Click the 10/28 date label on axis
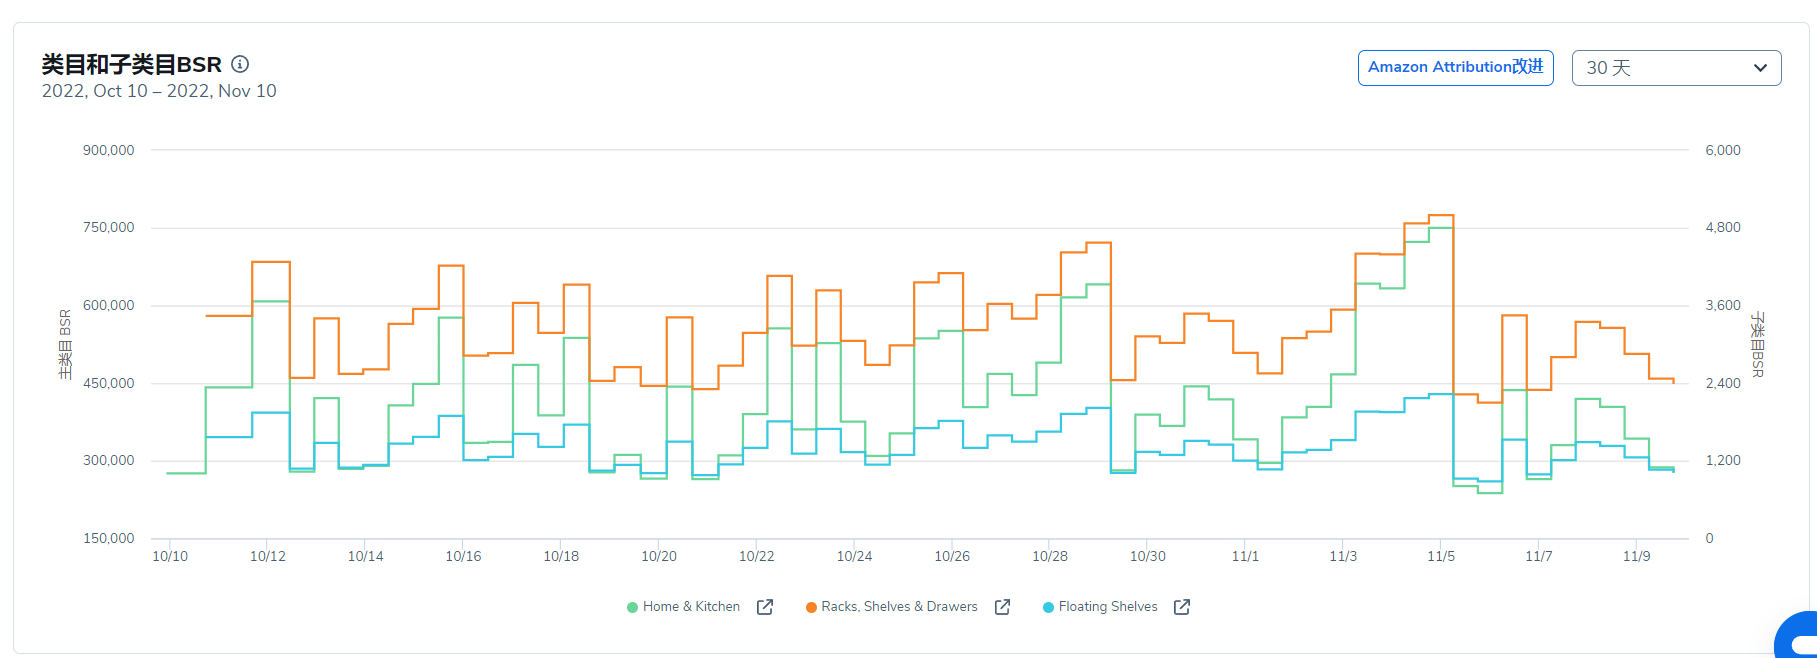This screenshot has width=1817, height=658. [x=1050, y=556]
